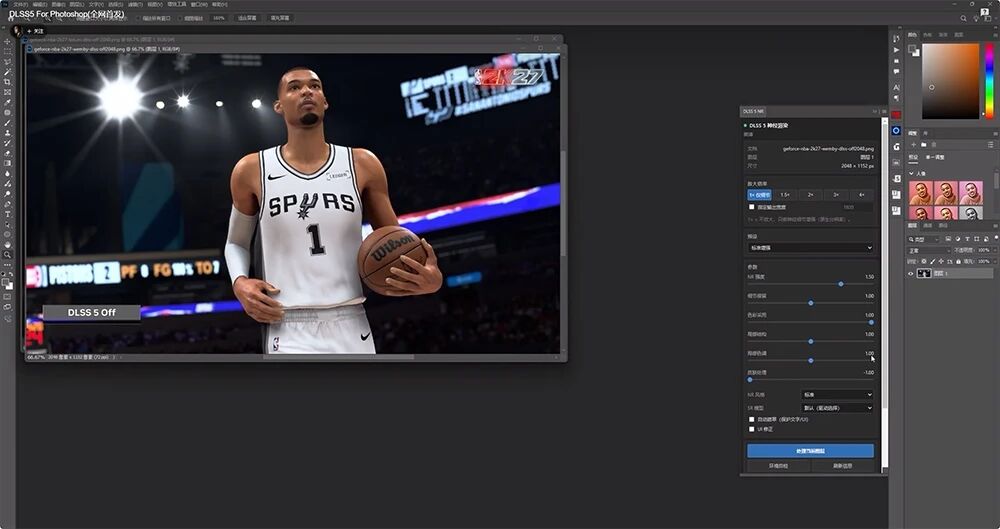Select the 1× upscale factor option
The image size is (1000, 529).
(759, 195)
